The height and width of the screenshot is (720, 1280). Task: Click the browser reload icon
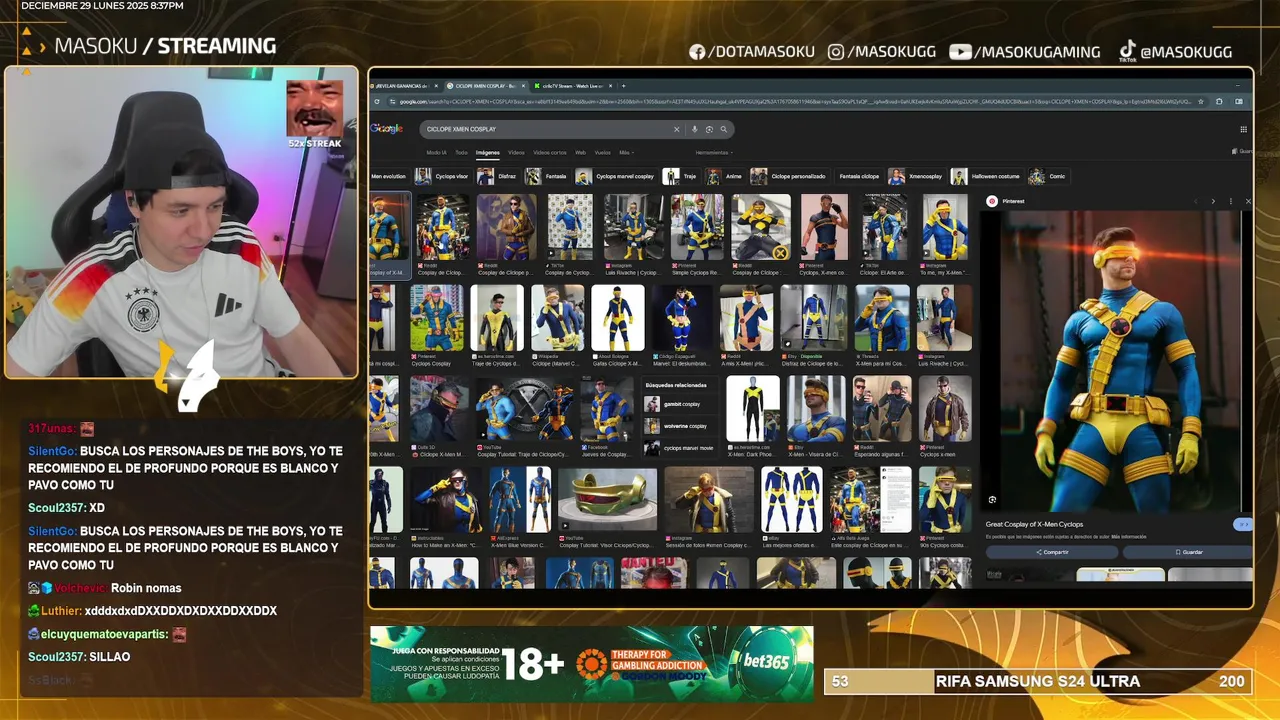coord(377,101)
